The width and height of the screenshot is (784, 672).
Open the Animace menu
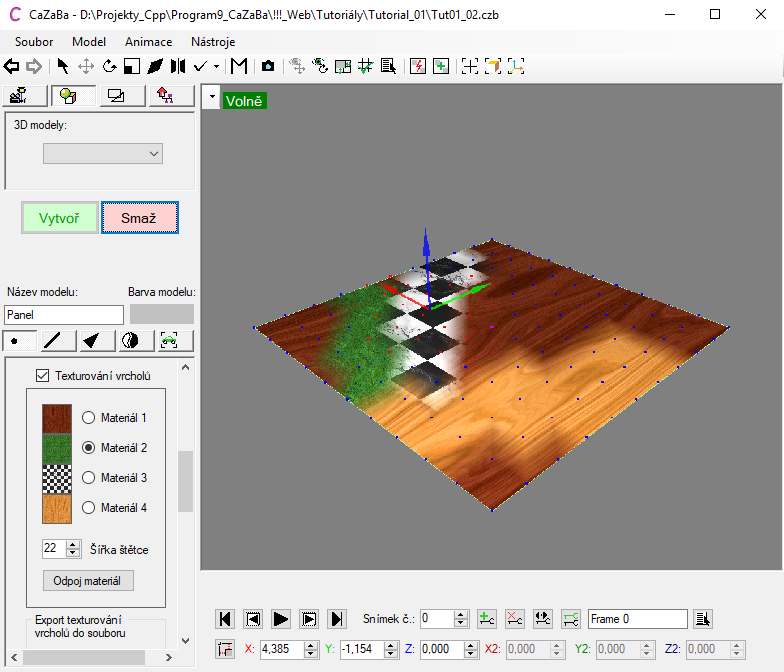[x=148, y=42]
